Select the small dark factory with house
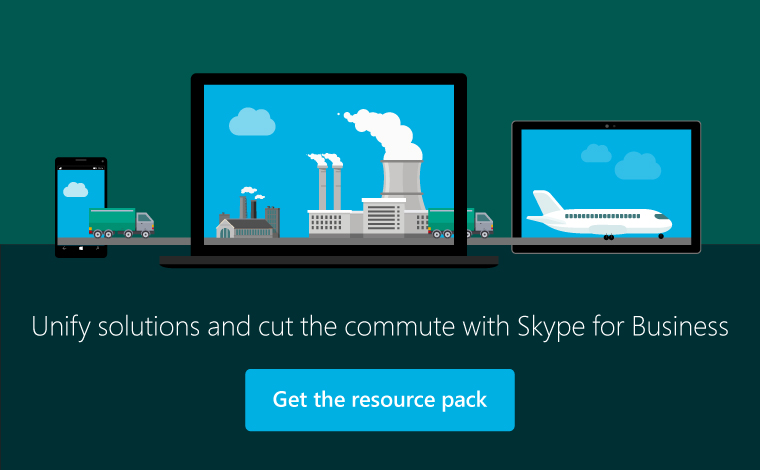 pos(247,220)
